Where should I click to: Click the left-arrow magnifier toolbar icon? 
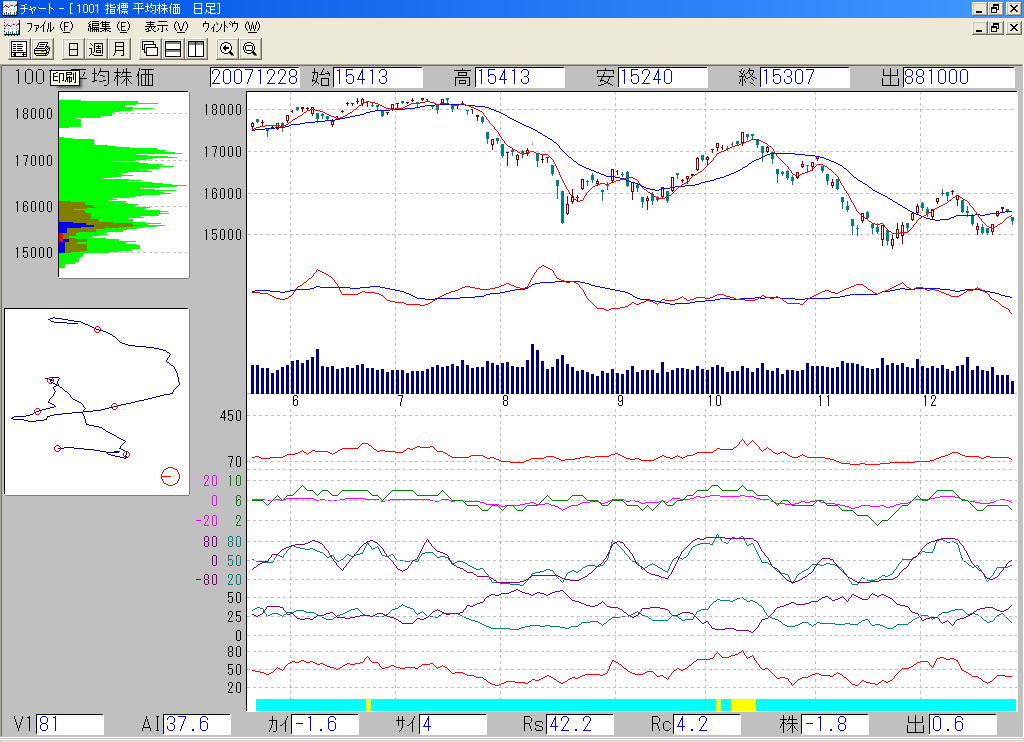coord(227,49)
